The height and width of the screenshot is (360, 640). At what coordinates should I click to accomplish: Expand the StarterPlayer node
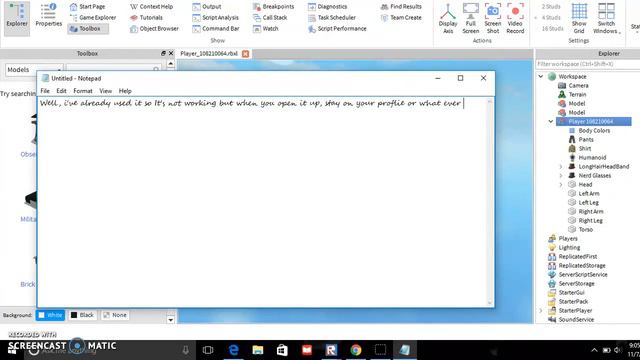541,311
